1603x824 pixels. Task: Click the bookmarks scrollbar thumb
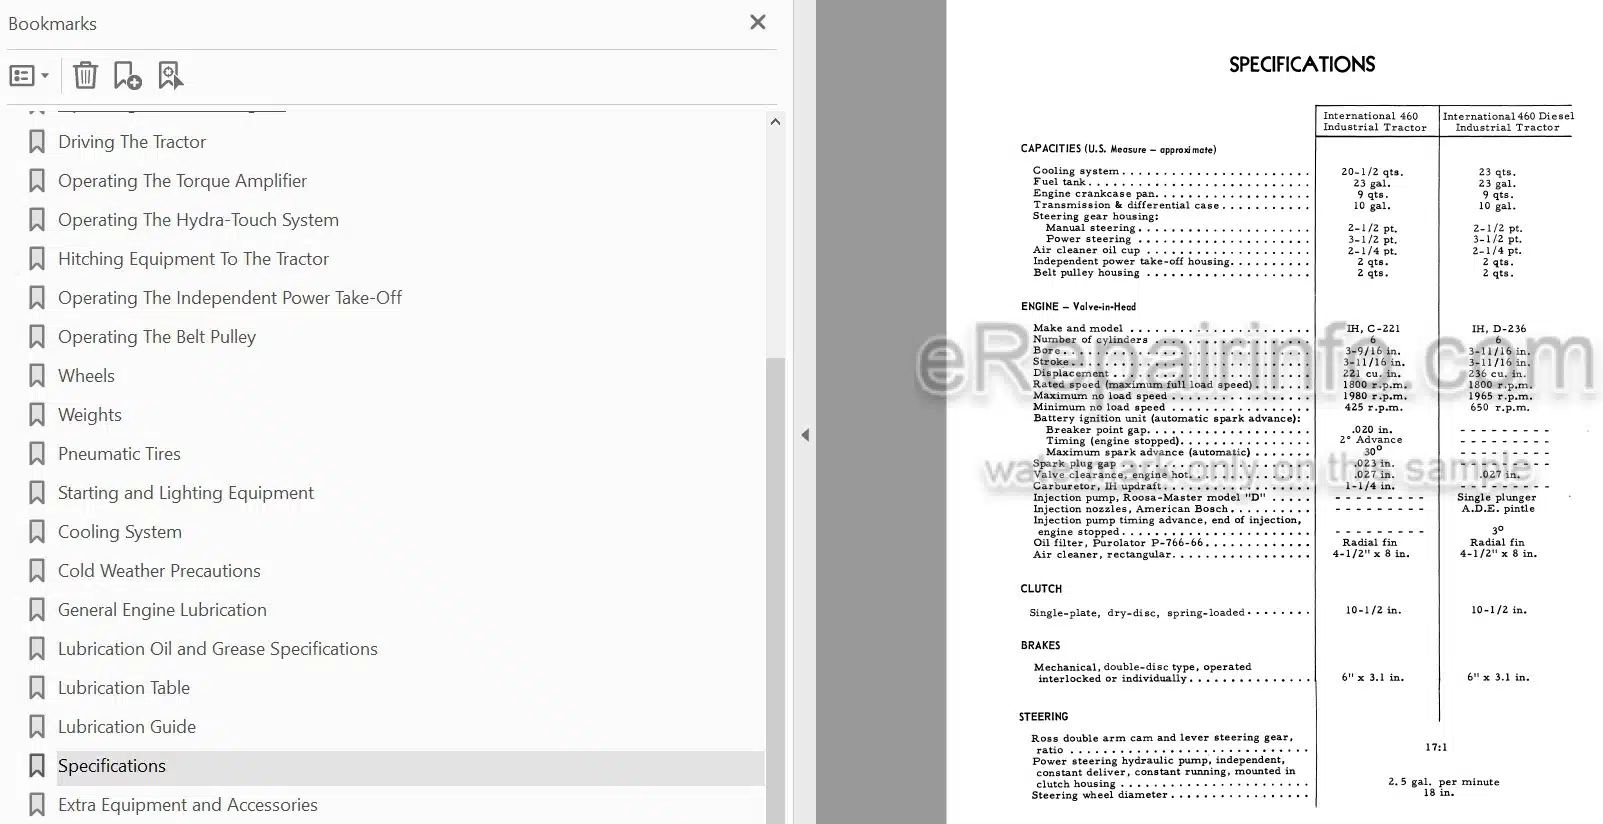tap(775, 590)
